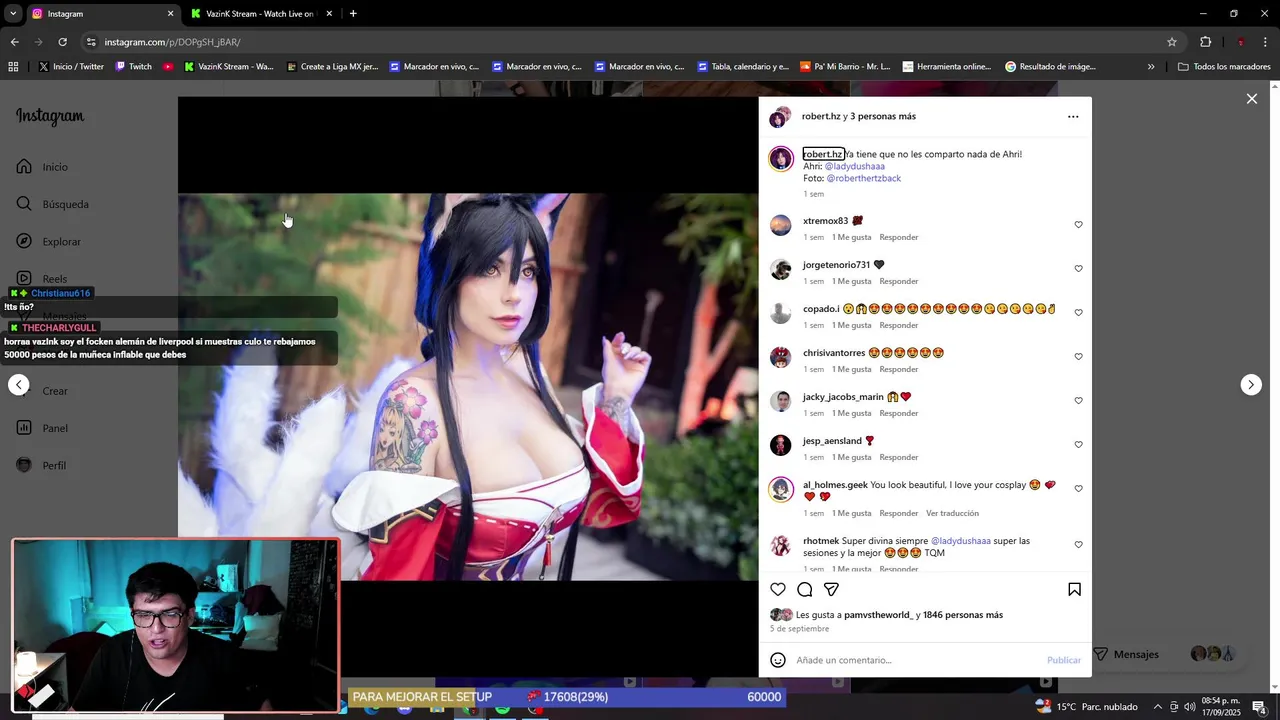Open Herramienta online bookmark

click(947, 67)
